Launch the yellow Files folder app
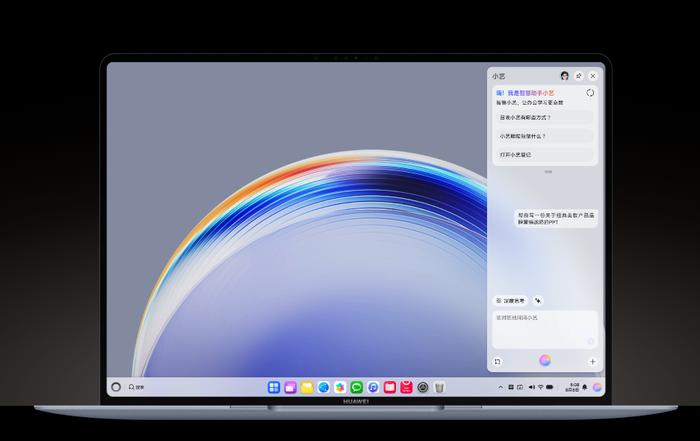This screenshot has height=441, width=700. coord(307,387)
